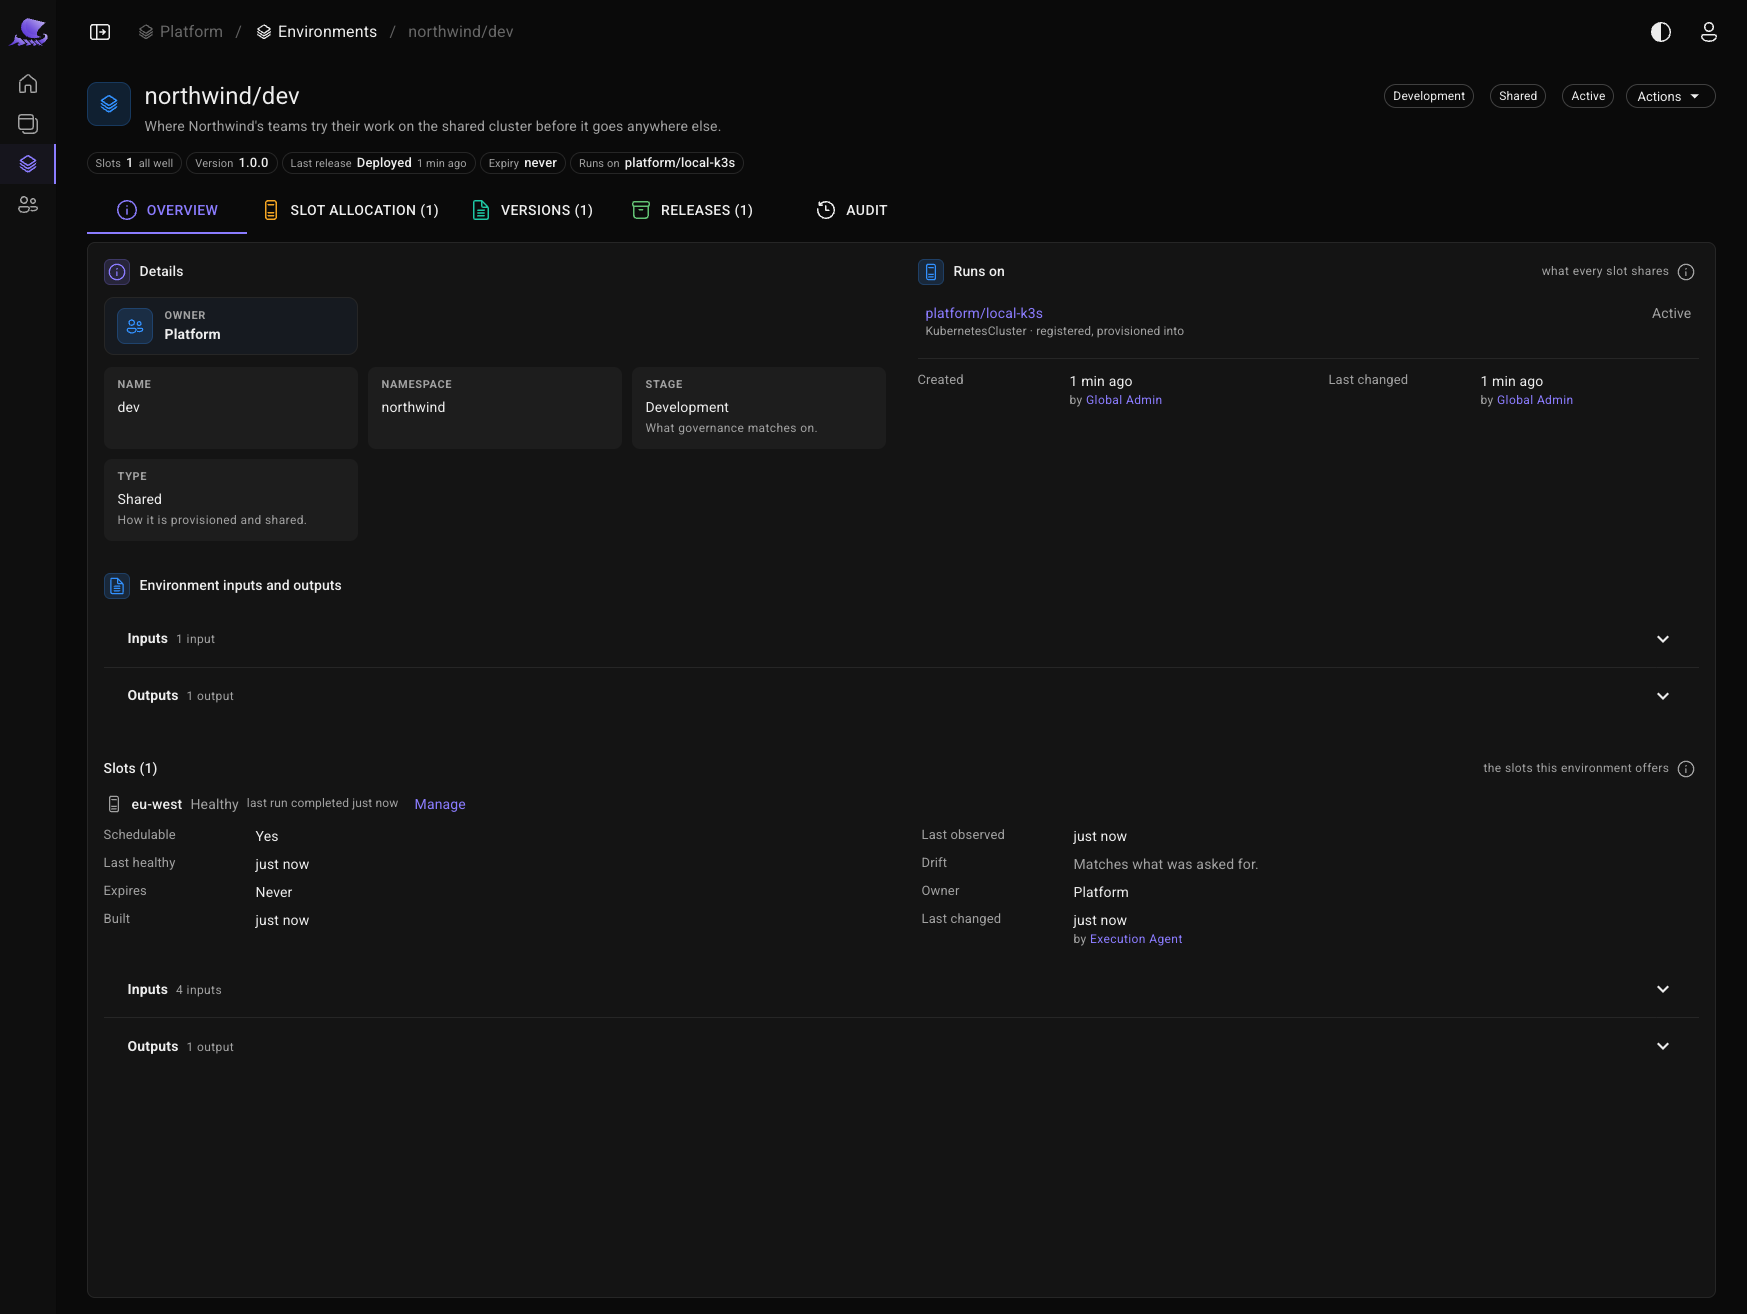1747x1314 pixels.
Task: Click the Runs on cluster icon
Action: click(x=931, y=272)
